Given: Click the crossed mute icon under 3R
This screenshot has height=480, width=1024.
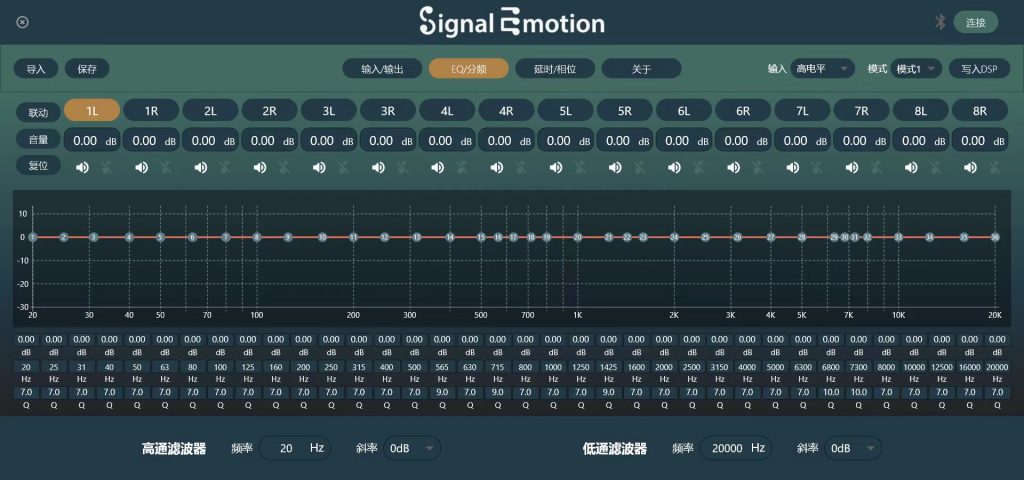Looking at the screenshot, I should [402, 168].
